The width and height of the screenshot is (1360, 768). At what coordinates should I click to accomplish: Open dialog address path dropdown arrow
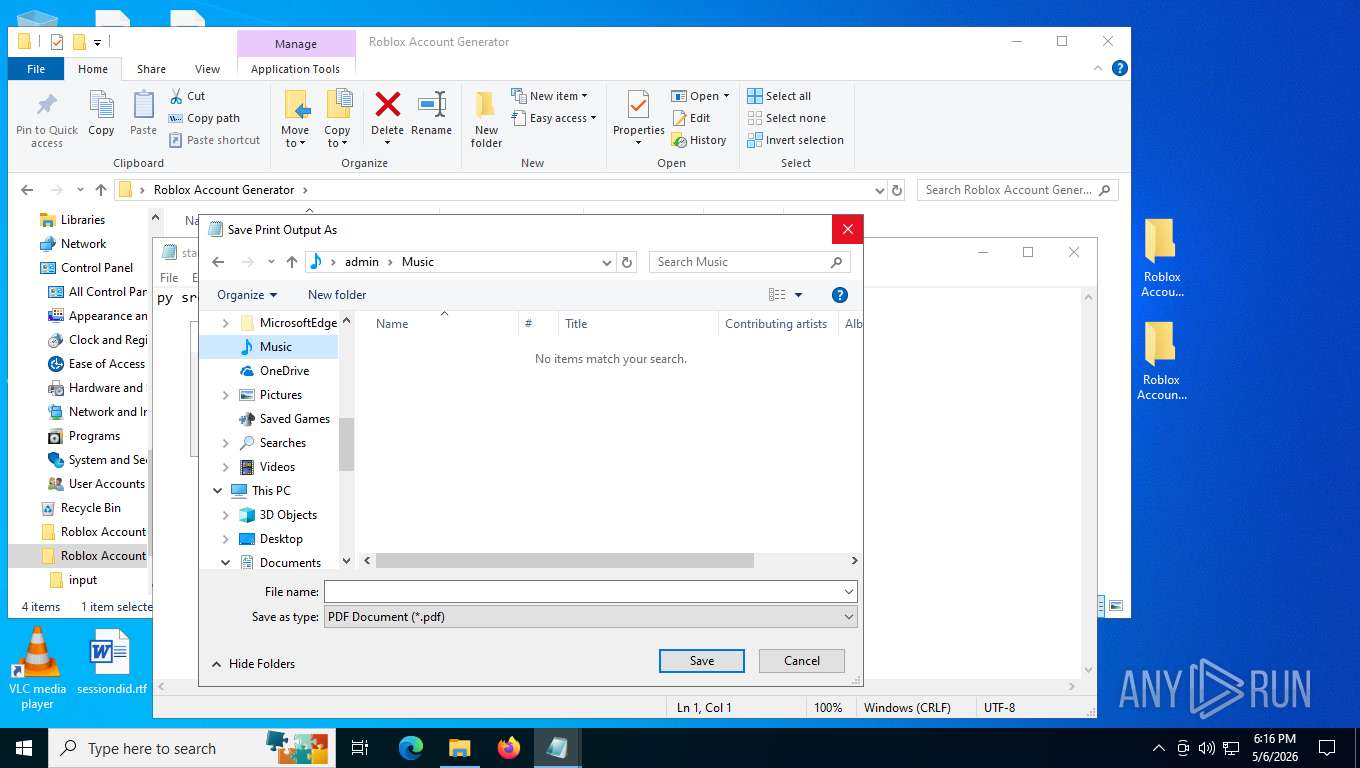point(607,262)
